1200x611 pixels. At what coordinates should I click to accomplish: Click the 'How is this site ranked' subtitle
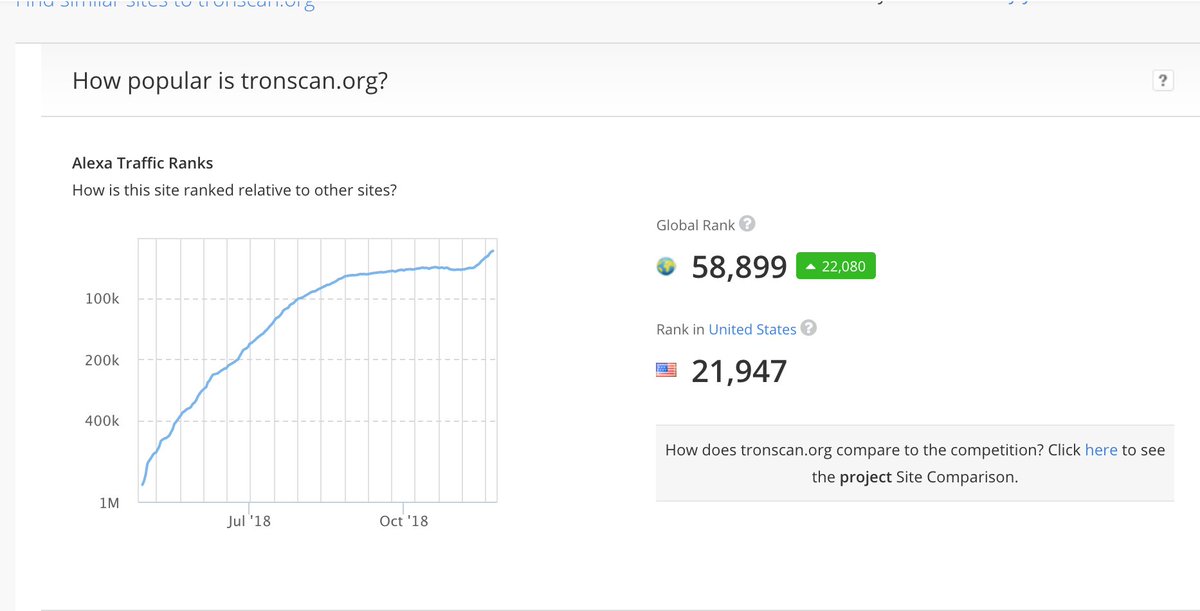click(234, 189)
